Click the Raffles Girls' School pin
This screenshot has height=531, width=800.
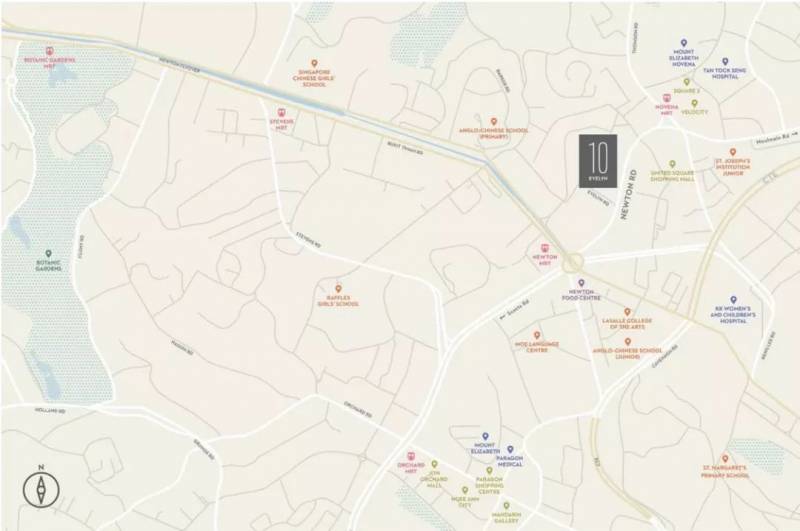tap(338, 289)
